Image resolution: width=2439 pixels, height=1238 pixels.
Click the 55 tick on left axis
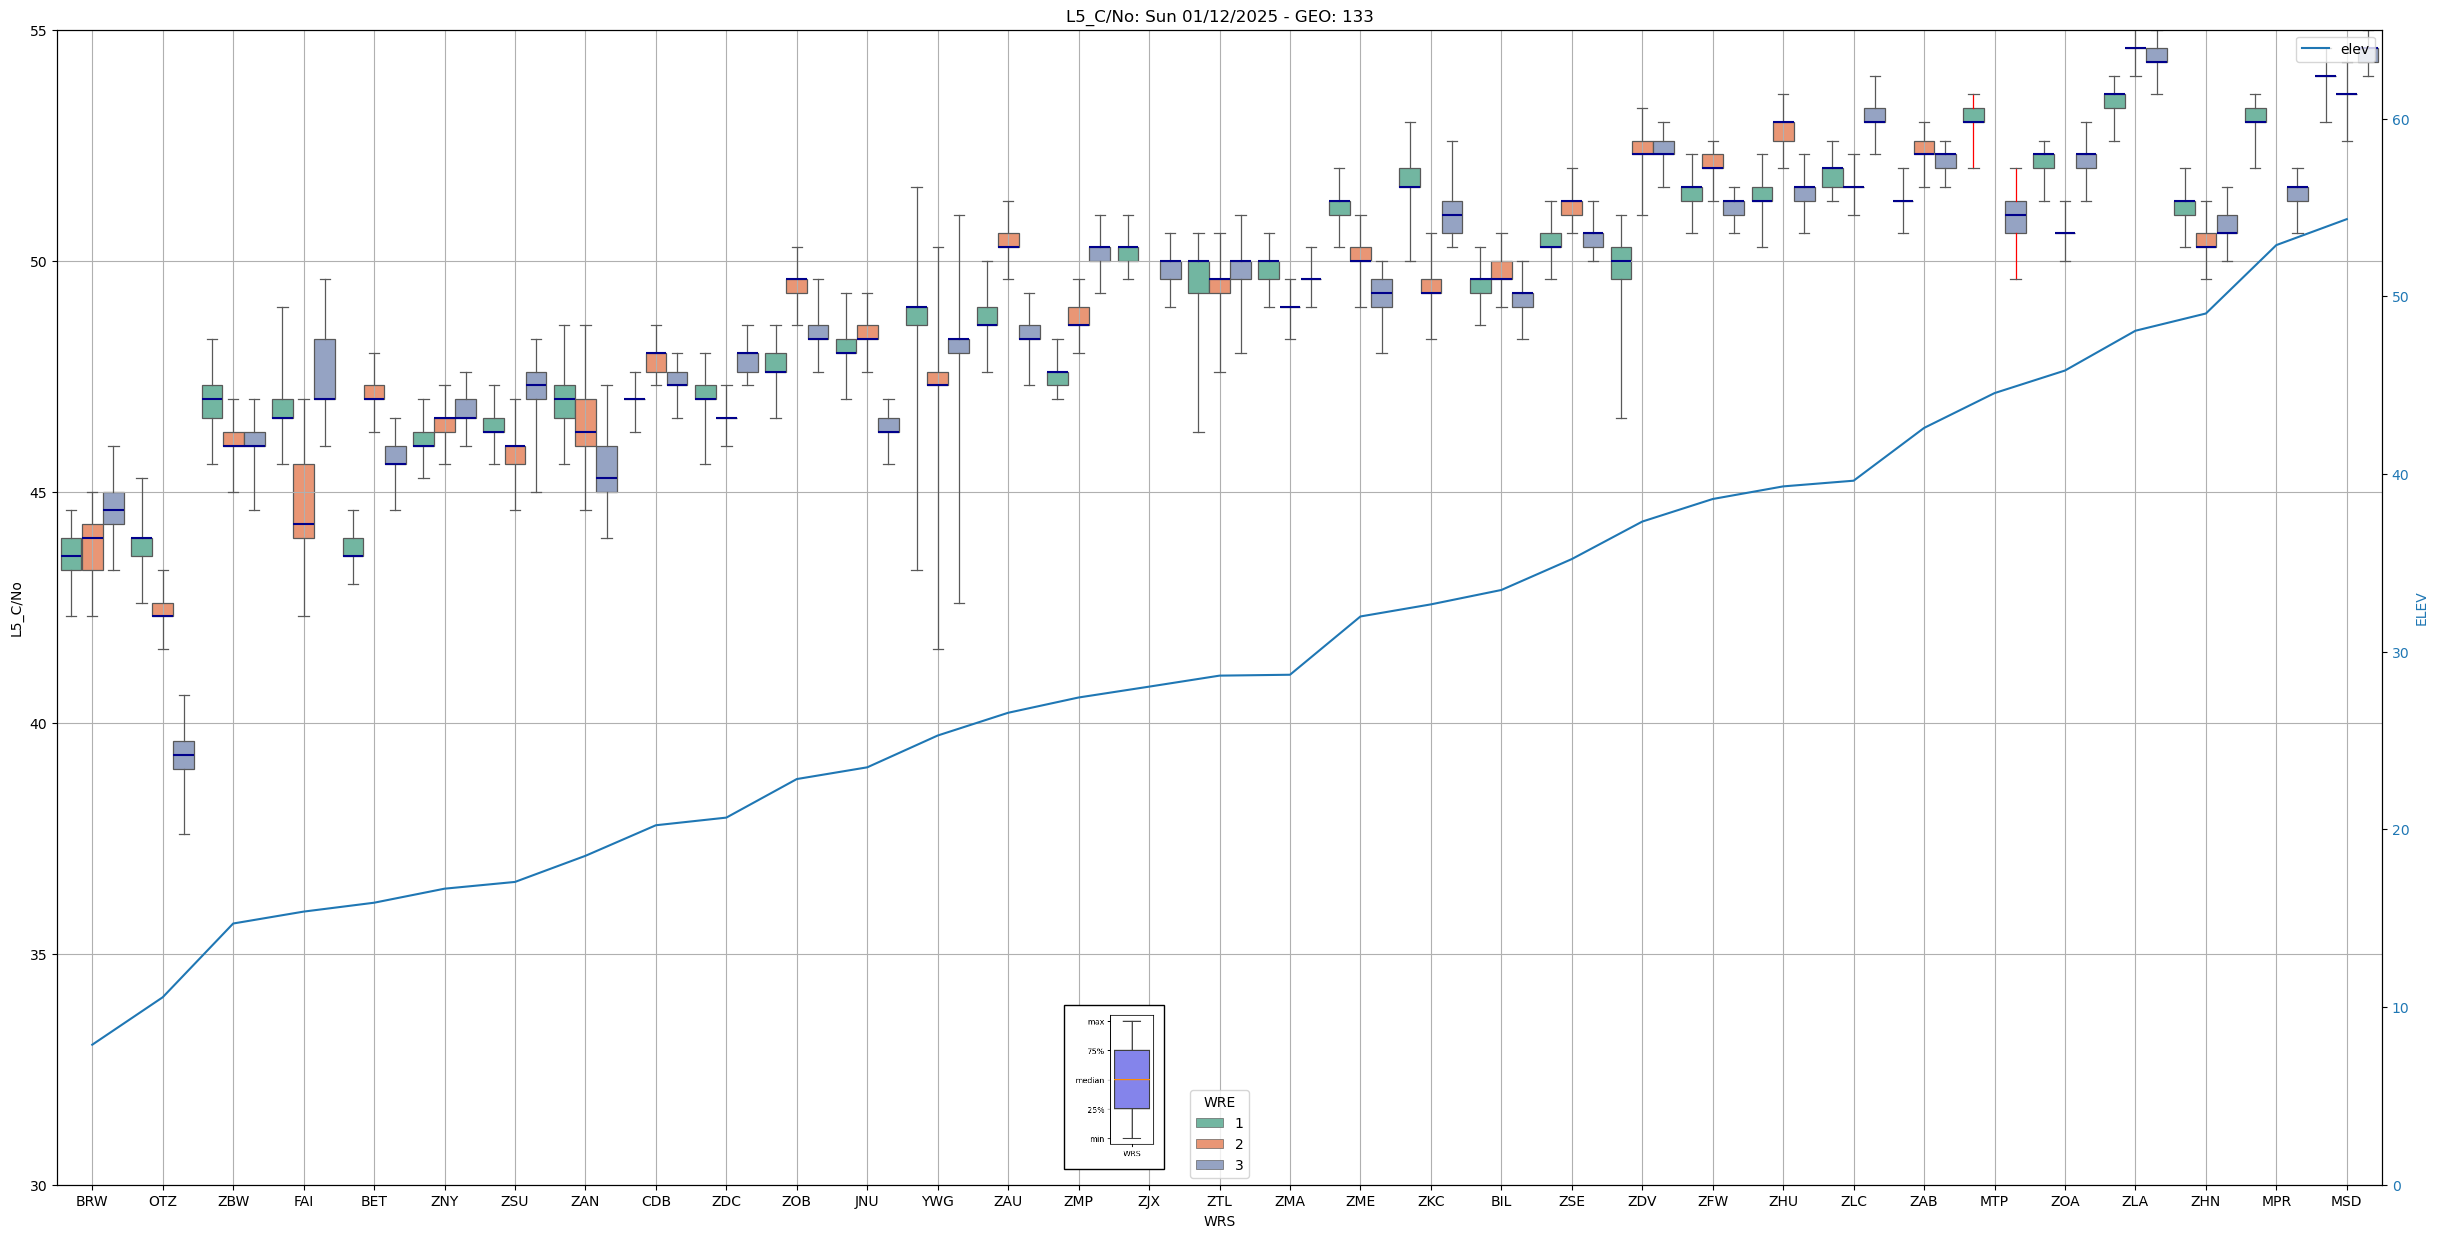pos(39,31)
